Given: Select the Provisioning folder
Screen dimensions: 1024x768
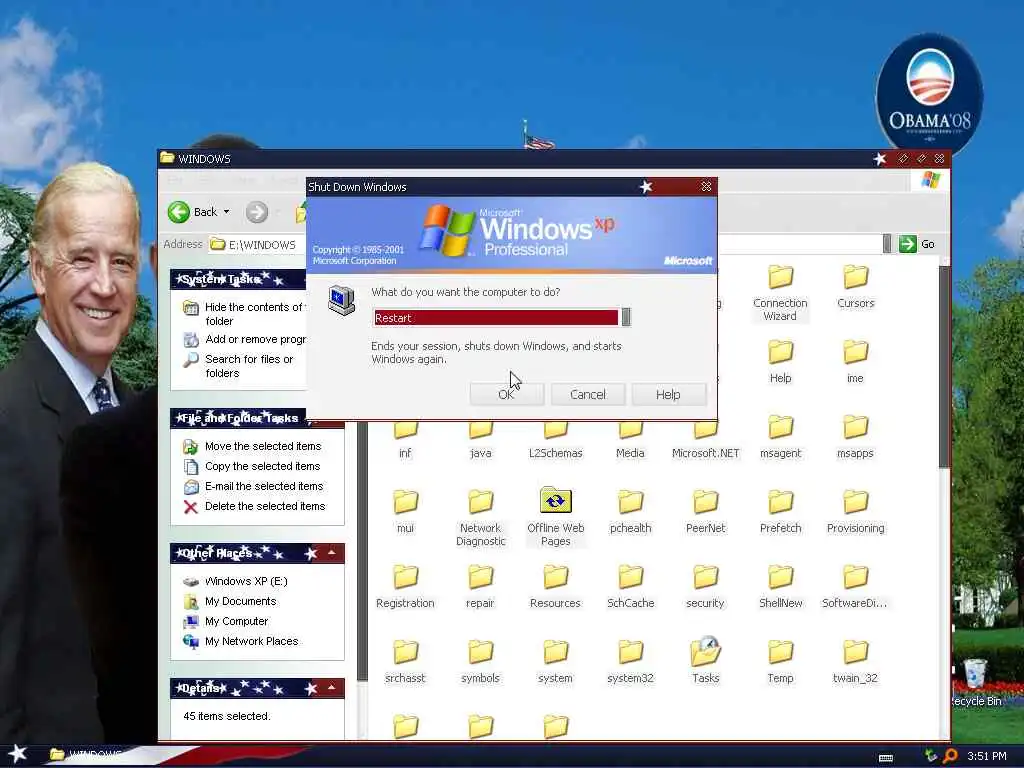Looking at the screenshot, I should tap(856, 511).
